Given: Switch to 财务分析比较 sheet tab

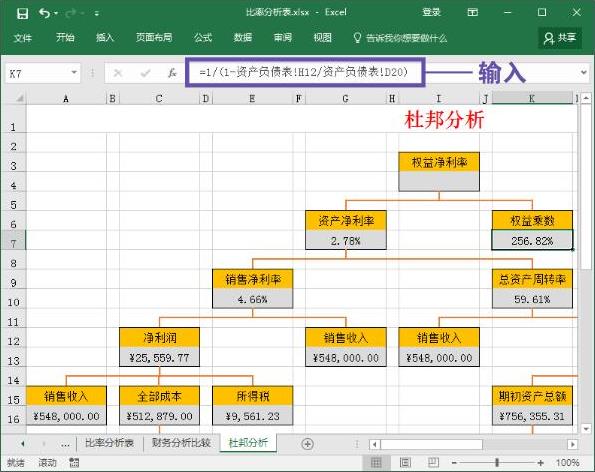Looking at the screenshot, I should point(181,443).
